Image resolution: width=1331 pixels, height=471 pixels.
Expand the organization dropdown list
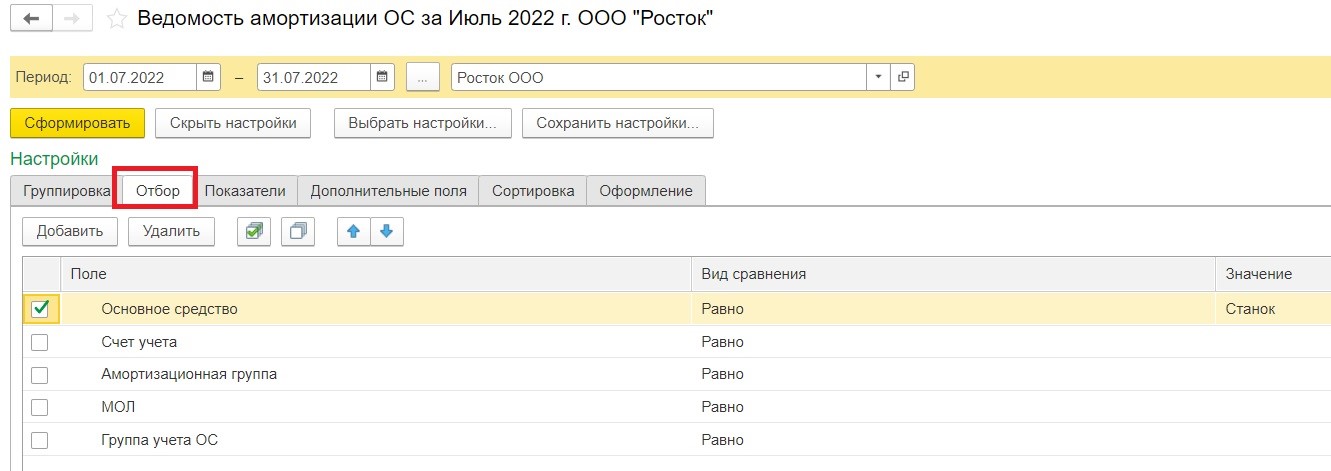point(879,77)
